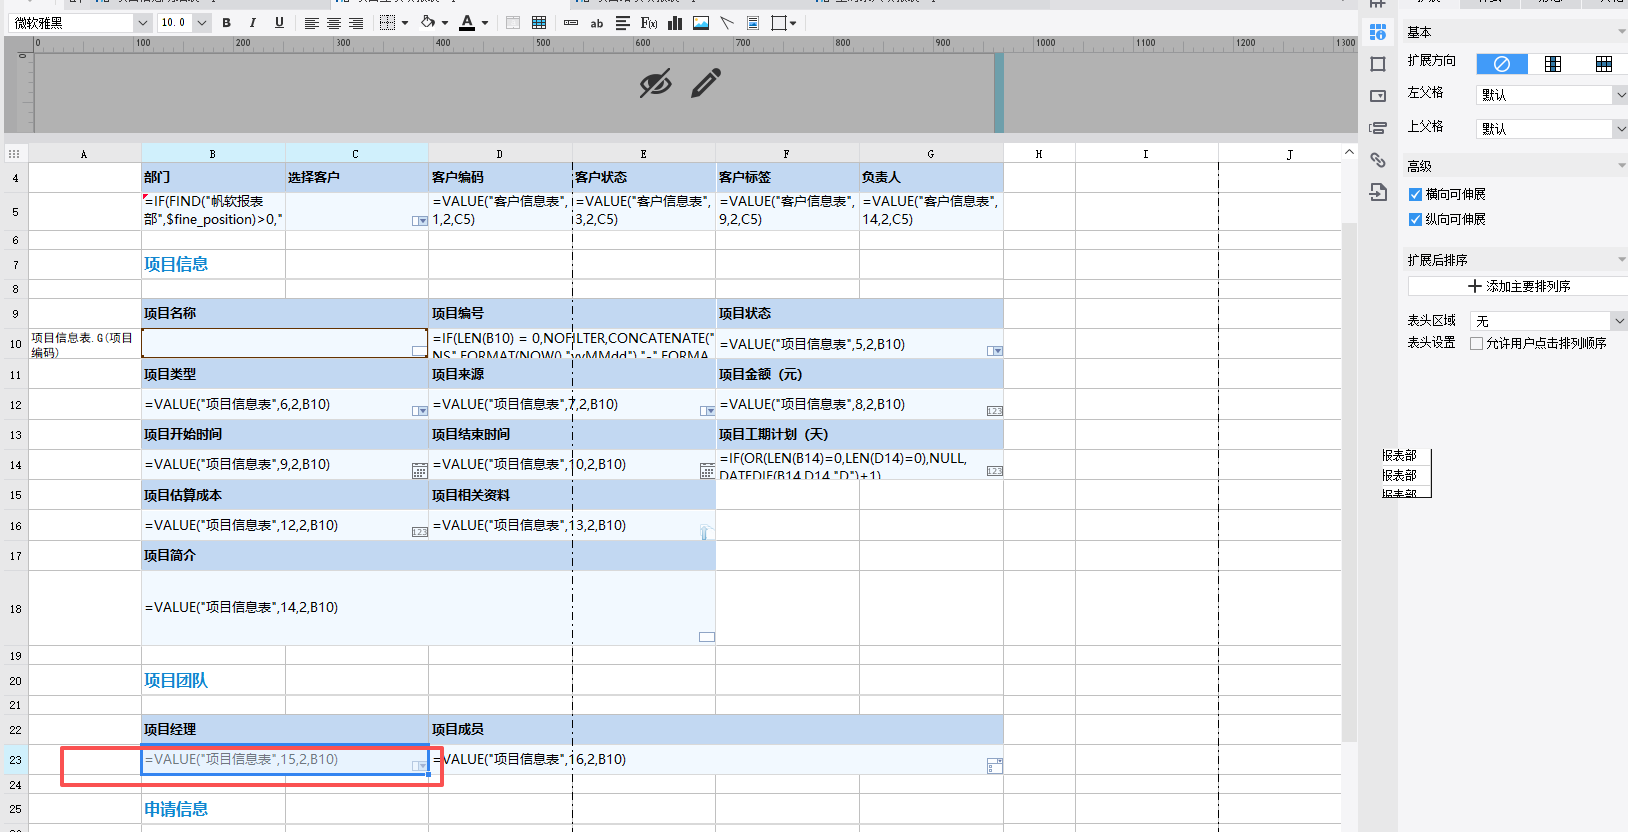Toggle italic formatting
The width and height of the screenshot is (1628, 832).
click(253, 23)
